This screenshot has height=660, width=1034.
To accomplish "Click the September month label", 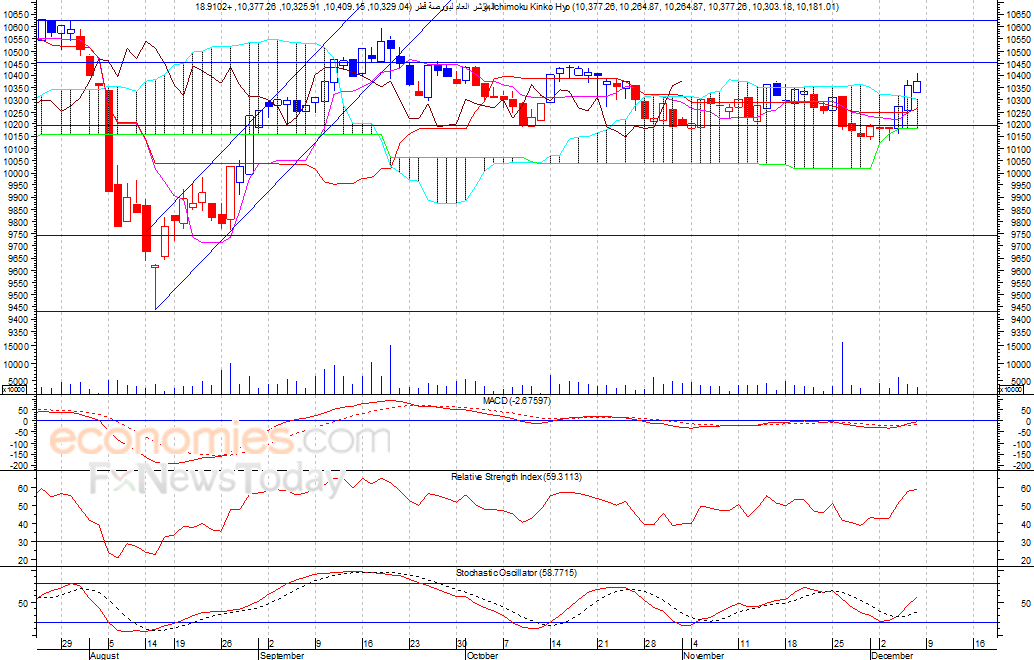I will pos(282,655).
